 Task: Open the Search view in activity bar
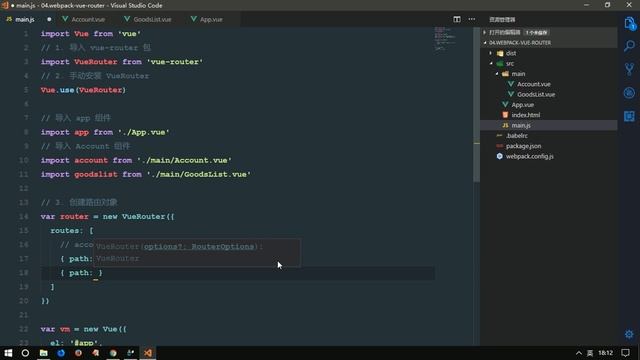point(629,46)
